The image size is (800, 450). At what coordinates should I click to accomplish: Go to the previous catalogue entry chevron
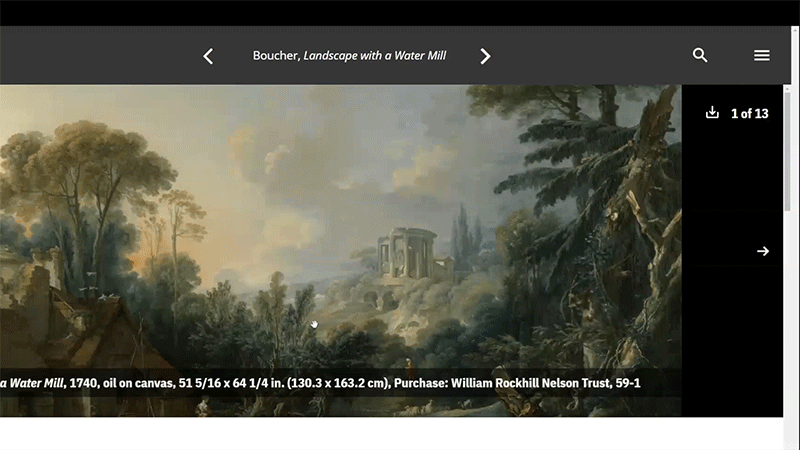click(x=208, y=56)
